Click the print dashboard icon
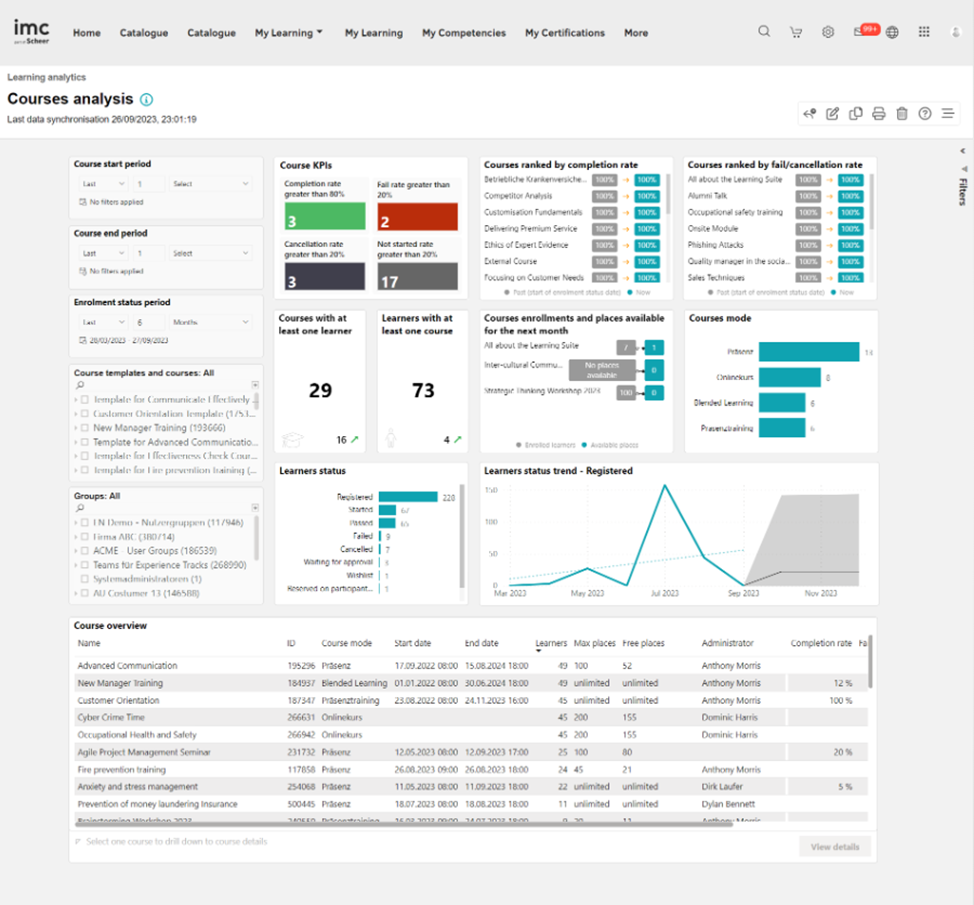The height and width of the screenshot is (905, 974). pyautogui.click(x=878, y=114)
